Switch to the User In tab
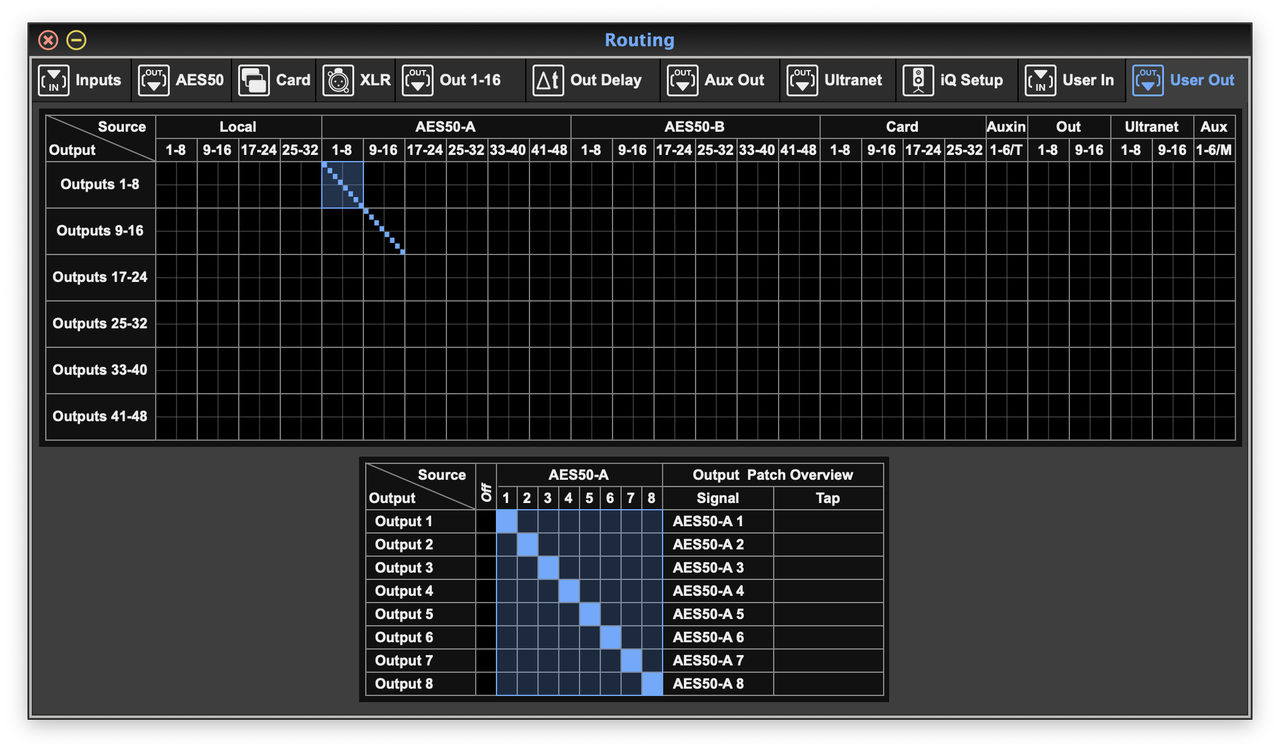Viewport: 1280px width, 752px height. pyautogui.click(x=1071, y=80)
